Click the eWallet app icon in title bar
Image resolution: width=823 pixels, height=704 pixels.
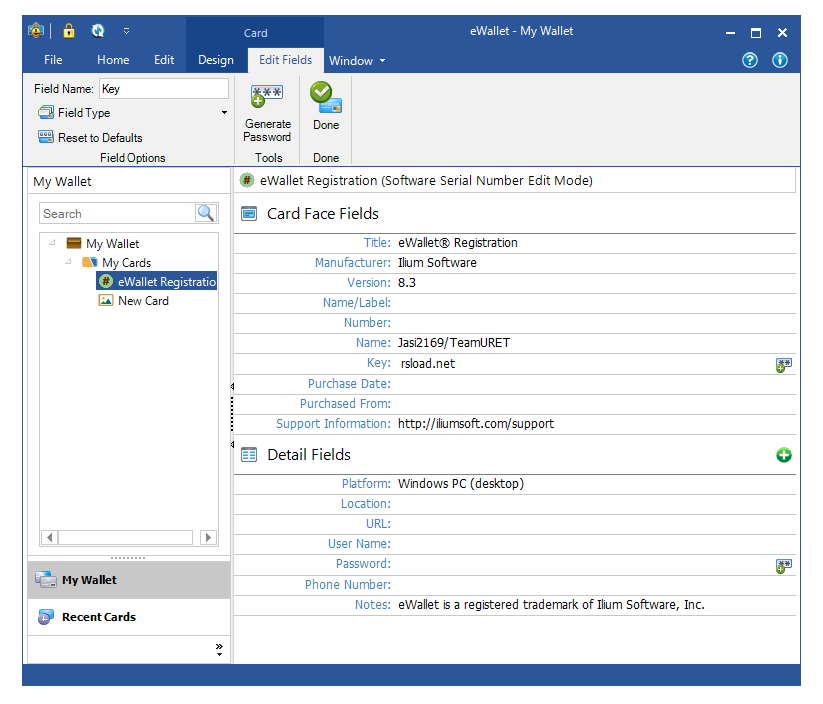click(36, 31)
